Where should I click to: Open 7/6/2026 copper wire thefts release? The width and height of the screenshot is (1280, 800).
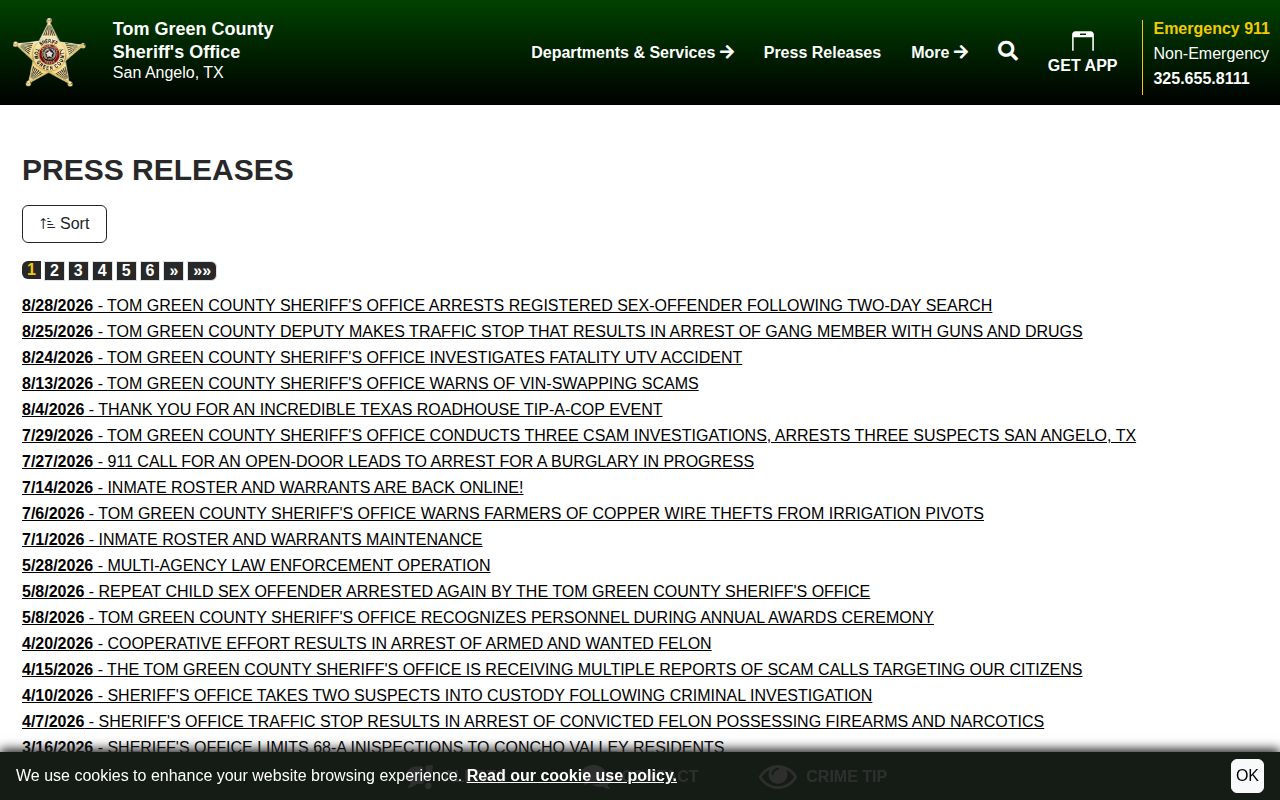[503, 513]
